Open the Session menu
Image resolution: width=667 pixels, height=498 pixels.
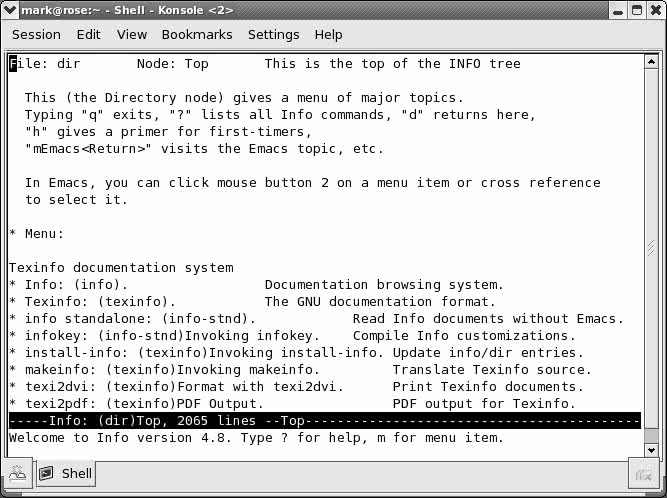point(36,34)
